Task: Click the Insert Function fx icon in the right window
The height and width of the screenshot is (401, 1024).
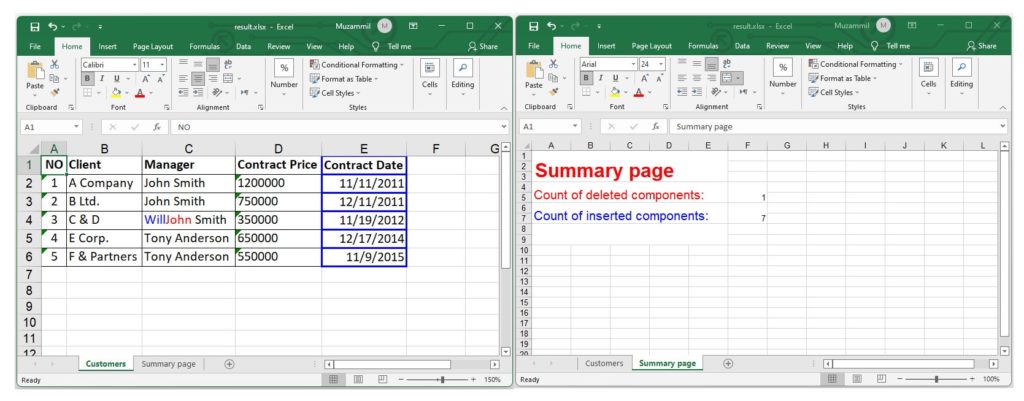Action: (656, 127)
